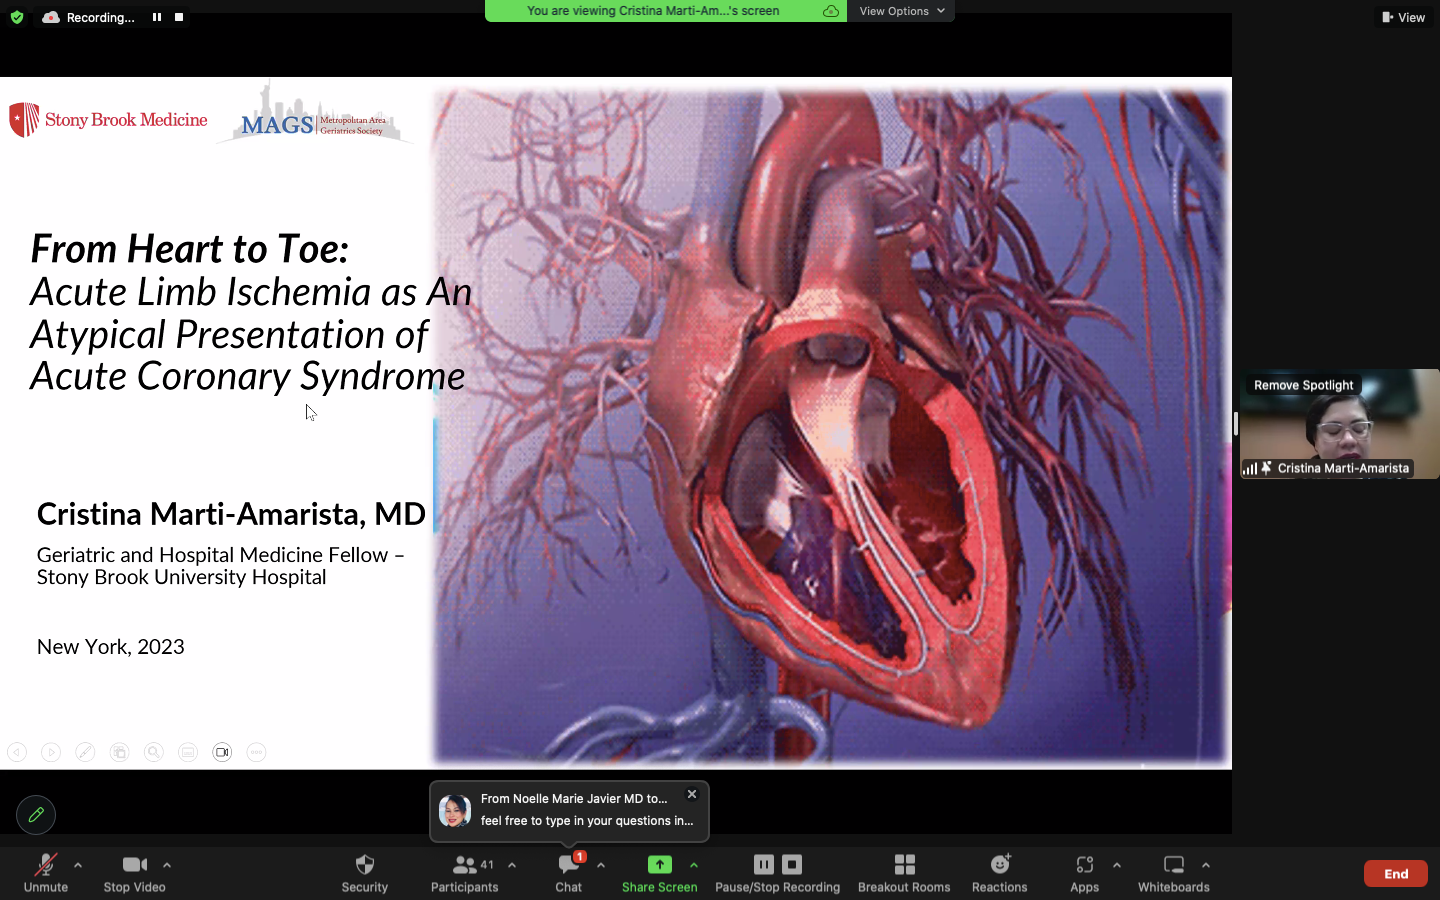Image resolution: width=1440 pixels, height=900 pixels.
Task: Click presenter name 'Cristina Marti-Amarista, MD'
Action: [x=231, y=513]
